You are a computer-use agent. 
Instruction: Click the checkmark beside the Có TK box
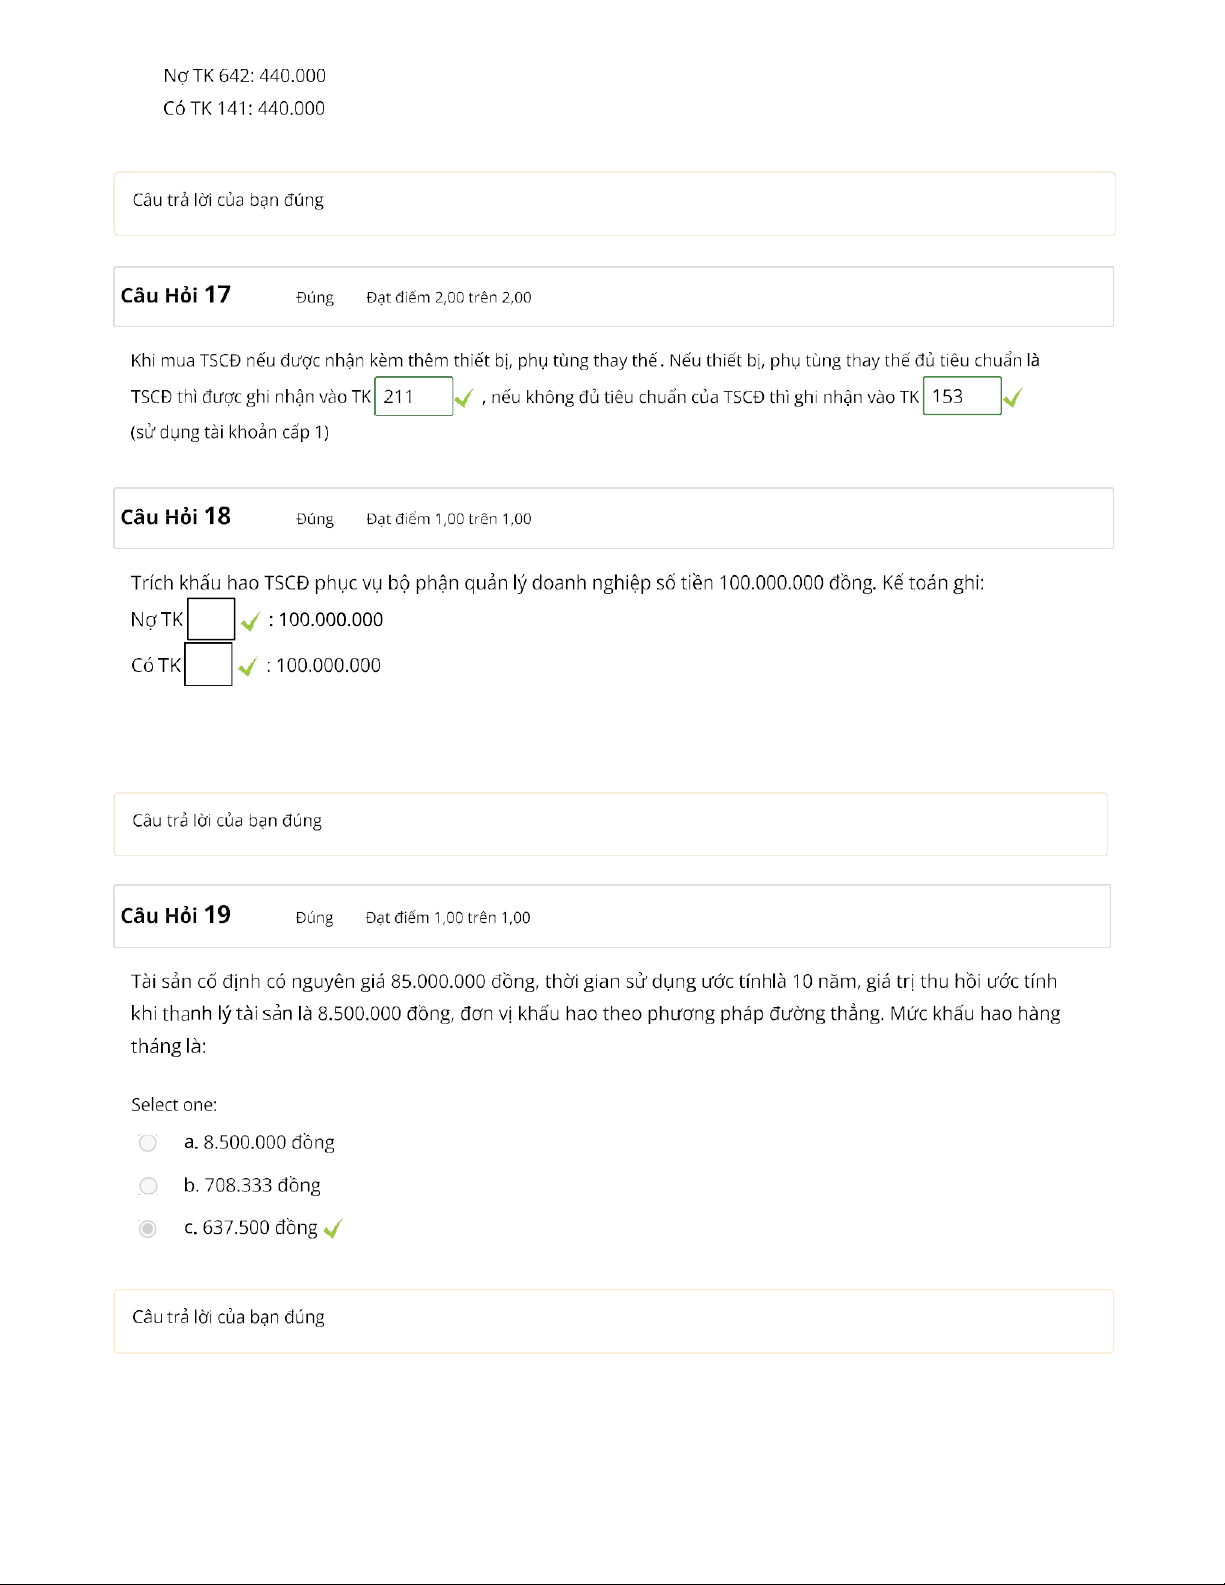pyautogui.click(x=248, y=667)
